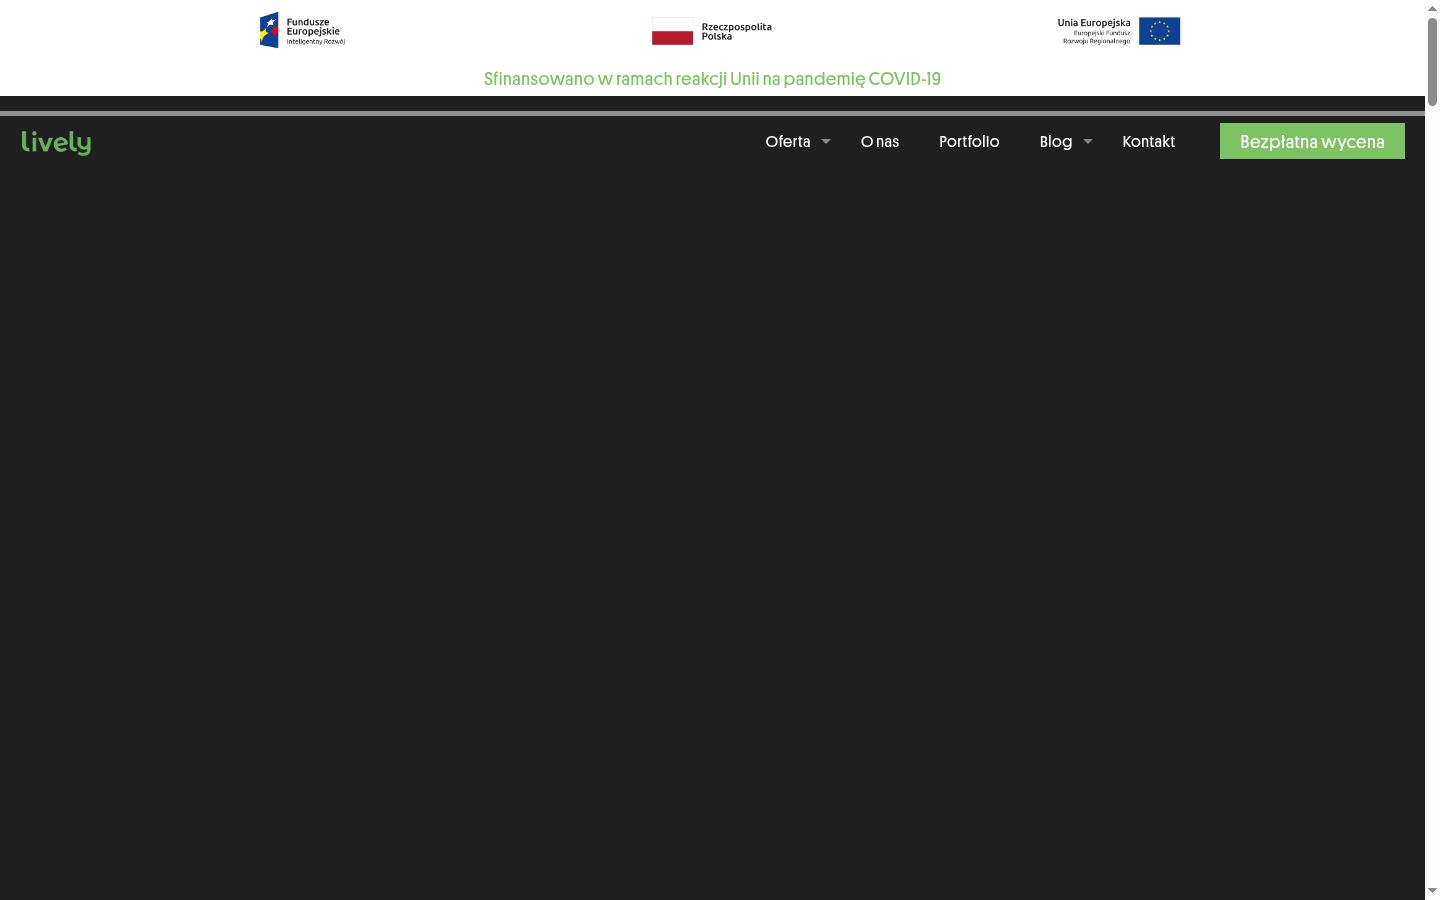This screenshot has height=900, width=1440.
Task: Select Blog in the navigation bar
Action: [1056, 142]
